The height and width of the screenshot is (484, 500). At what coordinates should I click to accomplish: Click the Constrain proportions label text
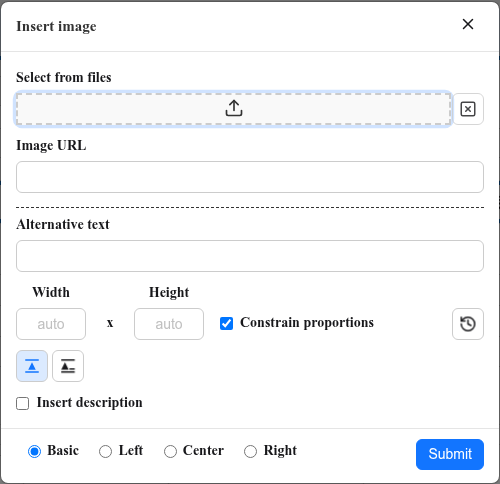(307, 323)
